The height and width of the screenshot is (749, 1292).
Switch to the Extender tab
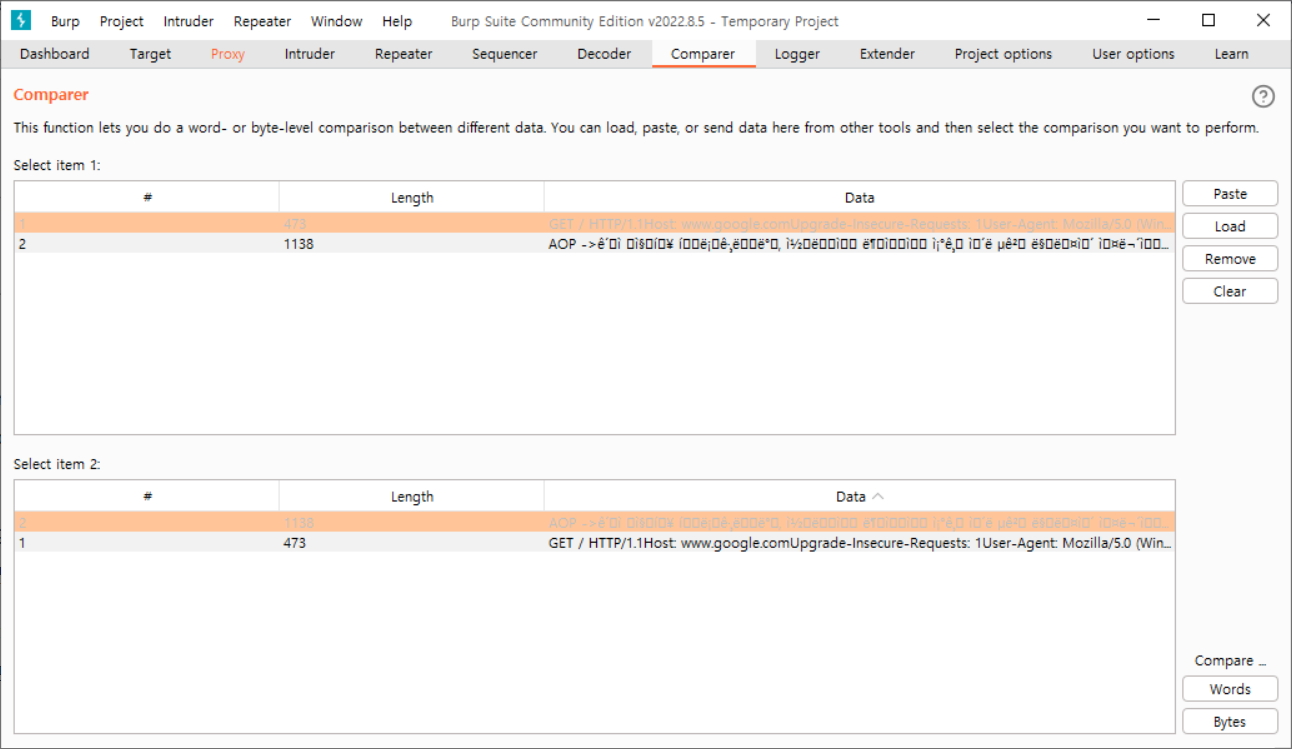[887, 54]
